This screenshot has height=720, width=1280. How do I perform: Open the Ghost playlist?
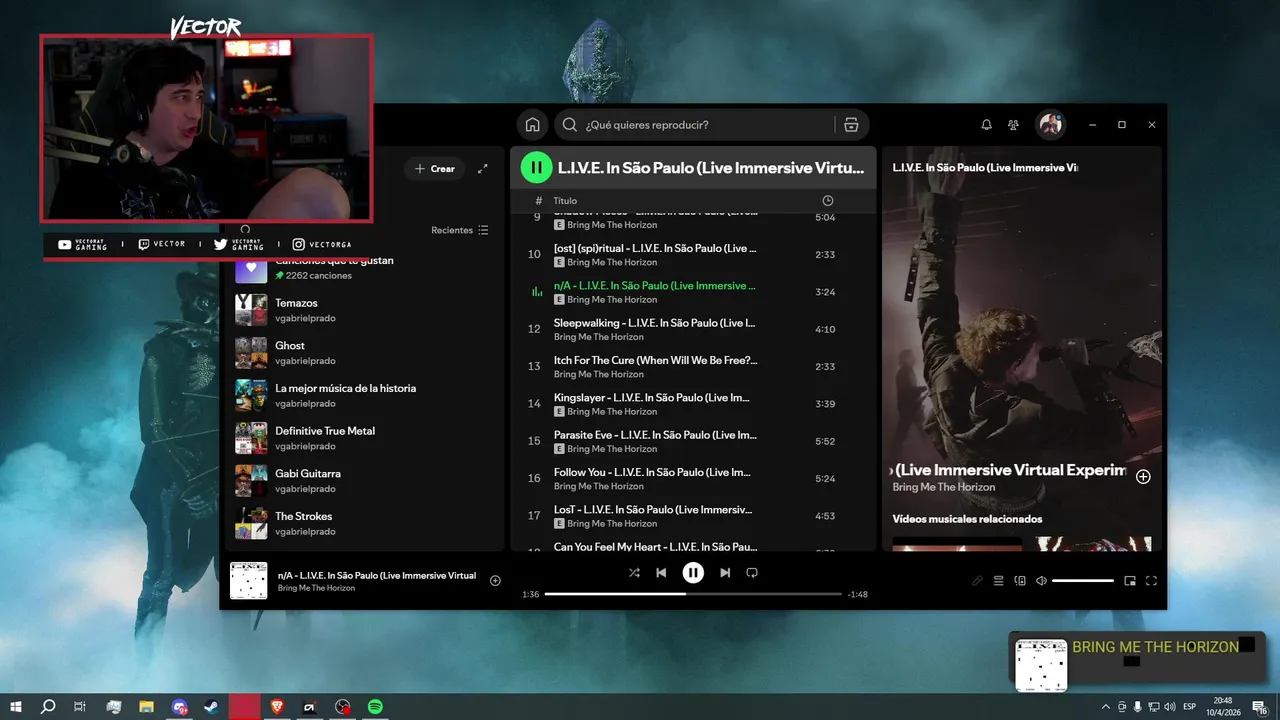coord(365,353)
